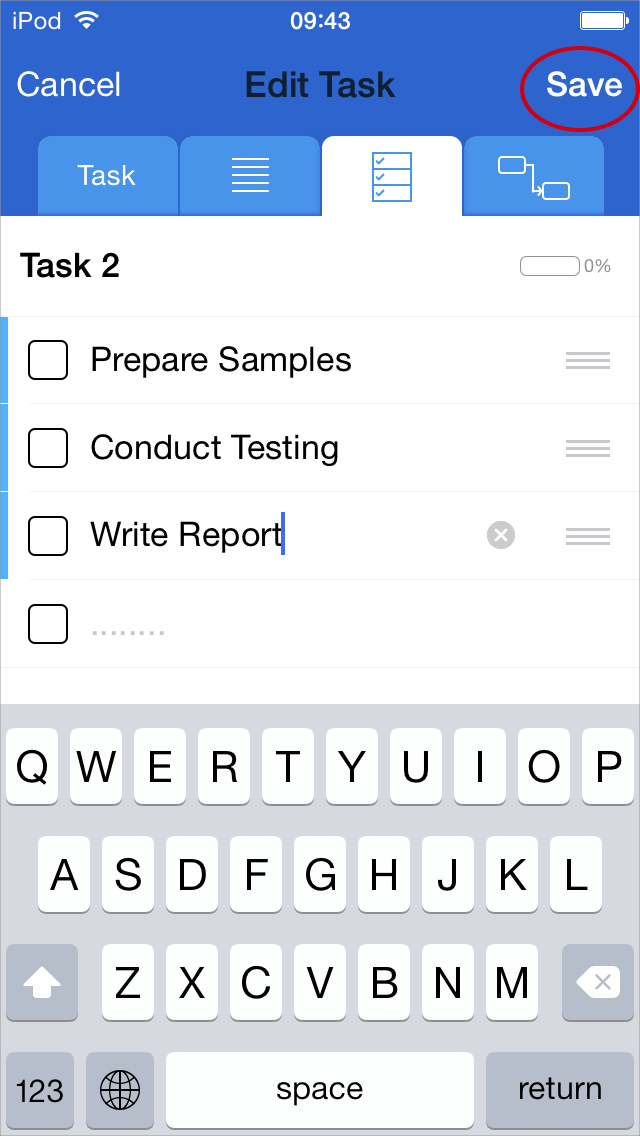Tap the Task 2 progress bar
Viewport: 640px width, 1136px height.
point(550,266)
